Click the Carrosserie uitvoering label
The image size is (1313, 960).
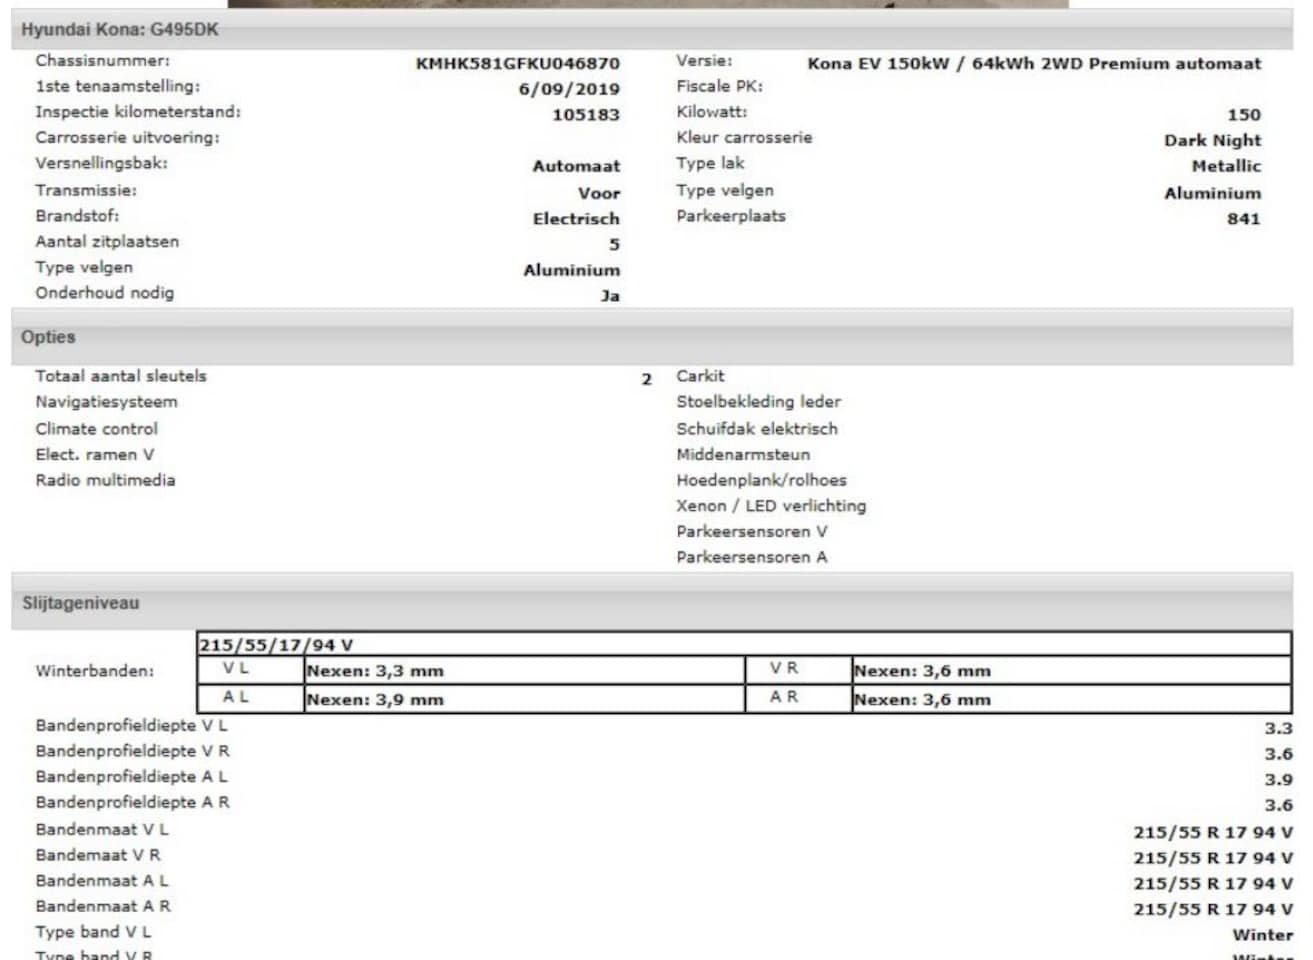(x=127, y=137)
